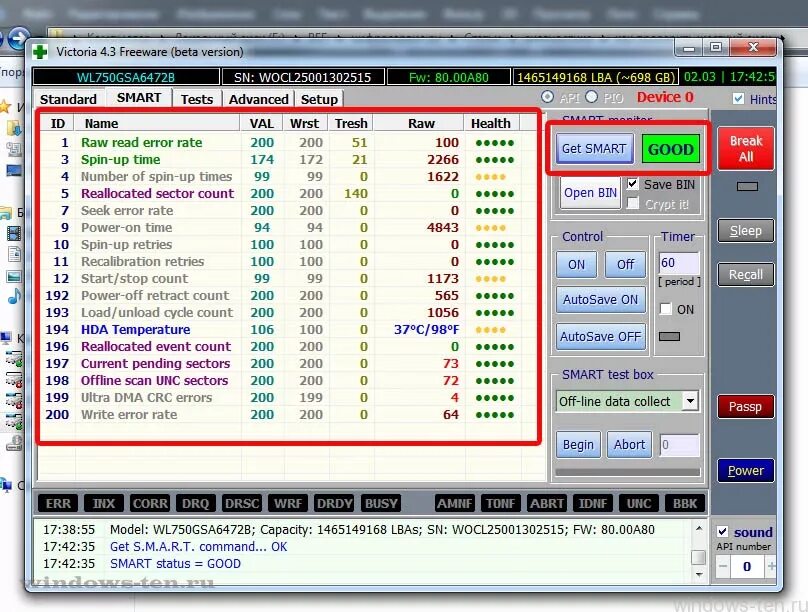This screenshot has height=612, width=808.
Task: Click the WL750GSA6472B model name field
Action: click(x=126, y=77)
